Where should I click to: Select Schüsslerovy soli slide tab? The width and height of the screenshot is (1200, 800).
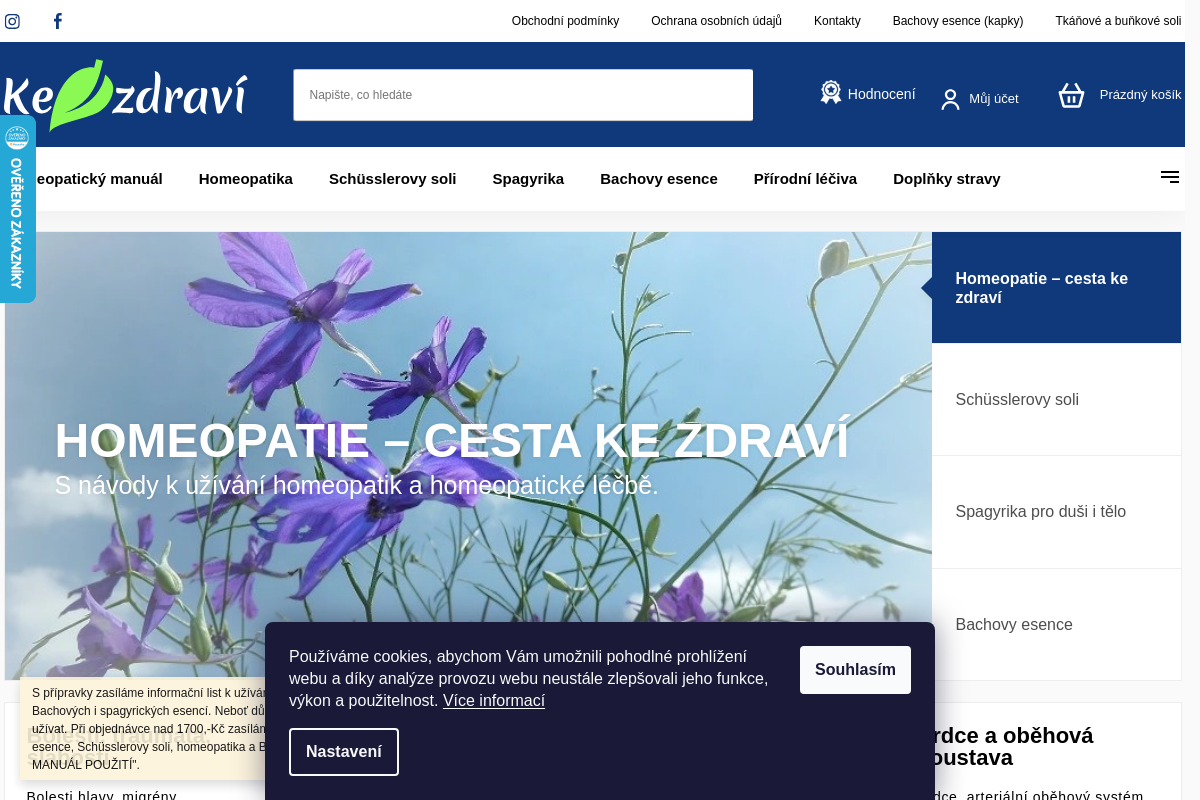tap(1056, 400)
